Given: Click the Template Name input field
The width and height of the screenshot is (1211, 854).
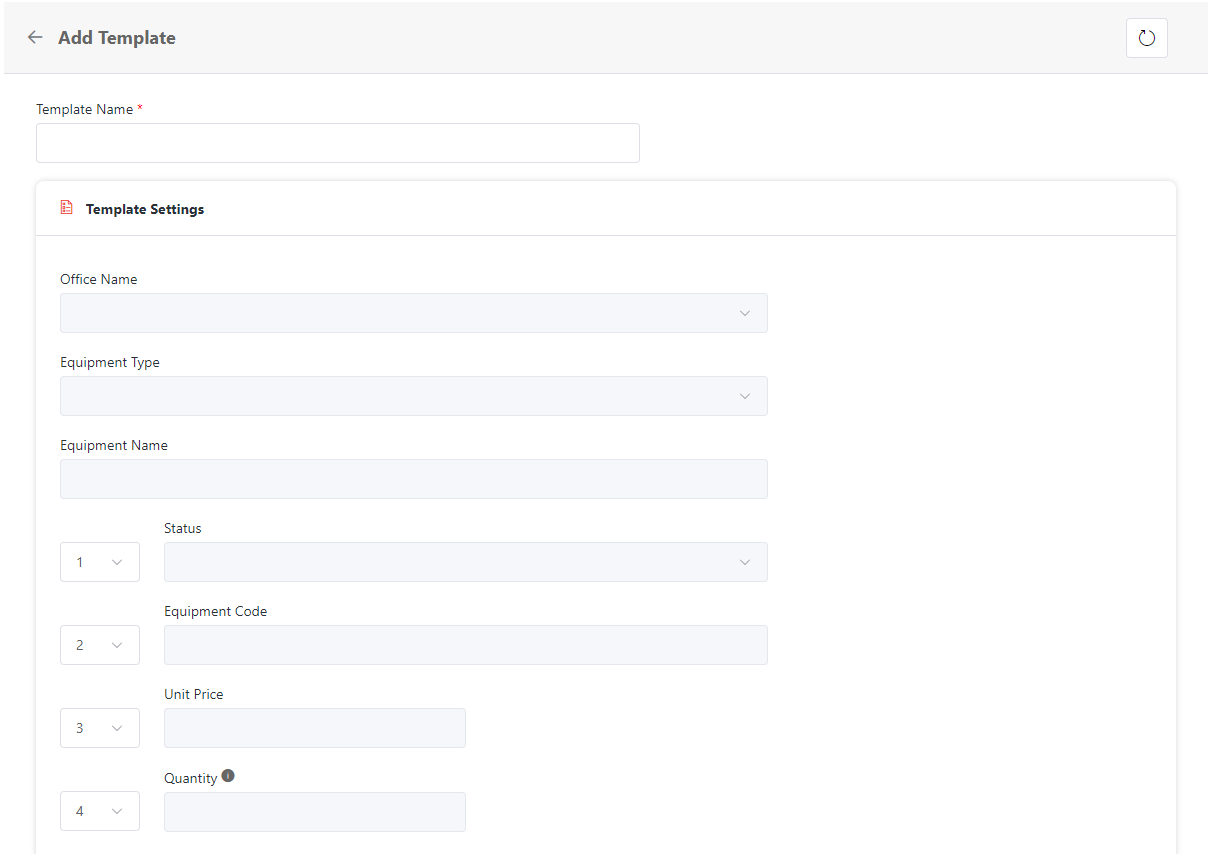Looking at the screenshot, I should tap(337, 142).
